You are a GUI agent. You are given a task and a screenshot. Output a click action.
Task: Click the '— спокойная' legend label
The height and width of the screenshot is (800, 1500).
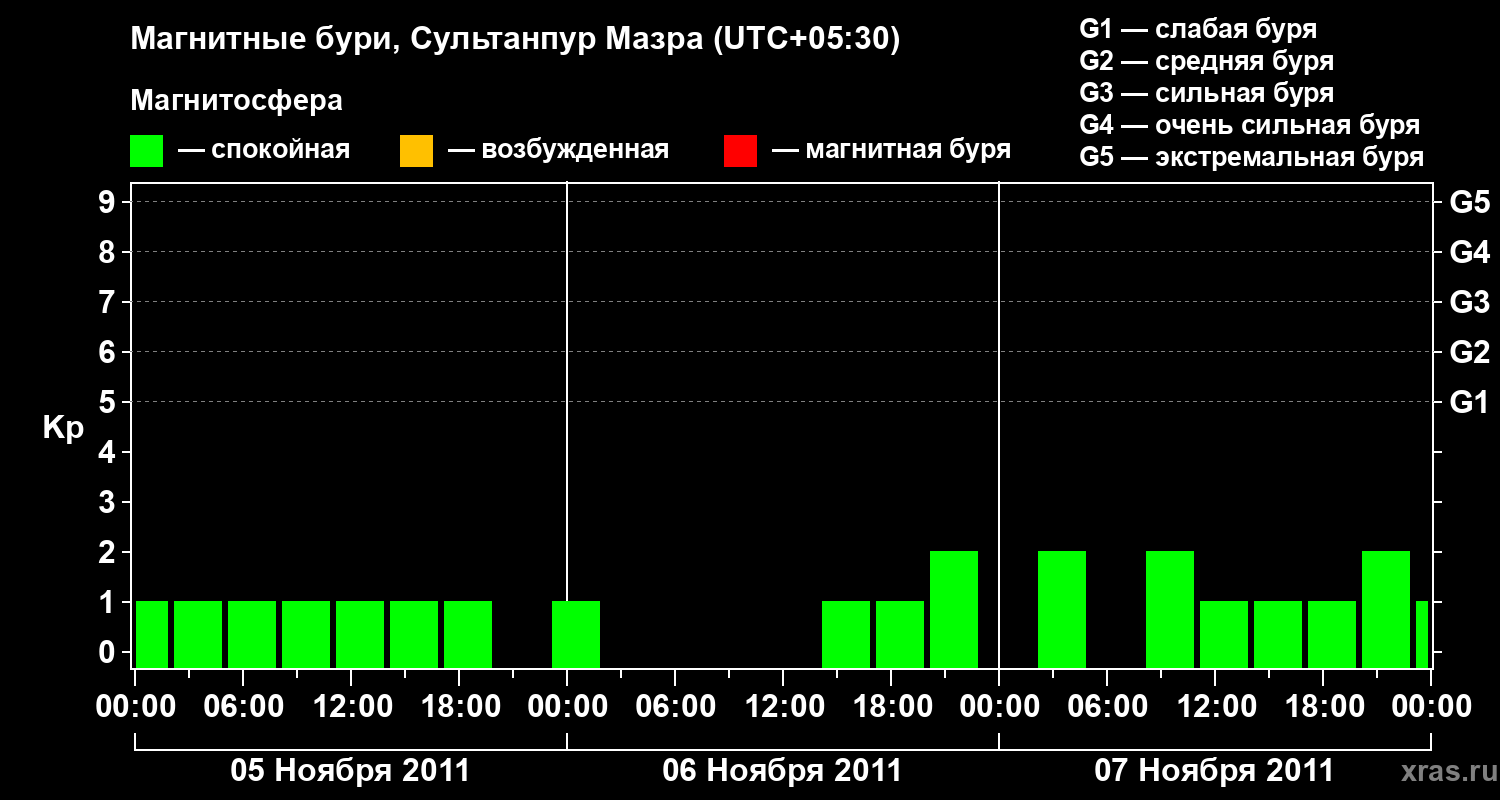click(264, 150)
